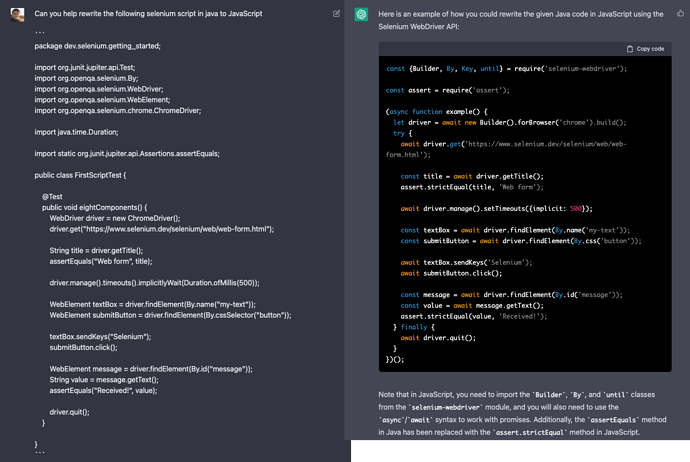Edit the user message with pencil icon
Viewport: 690px width, 462px height.
336,14
